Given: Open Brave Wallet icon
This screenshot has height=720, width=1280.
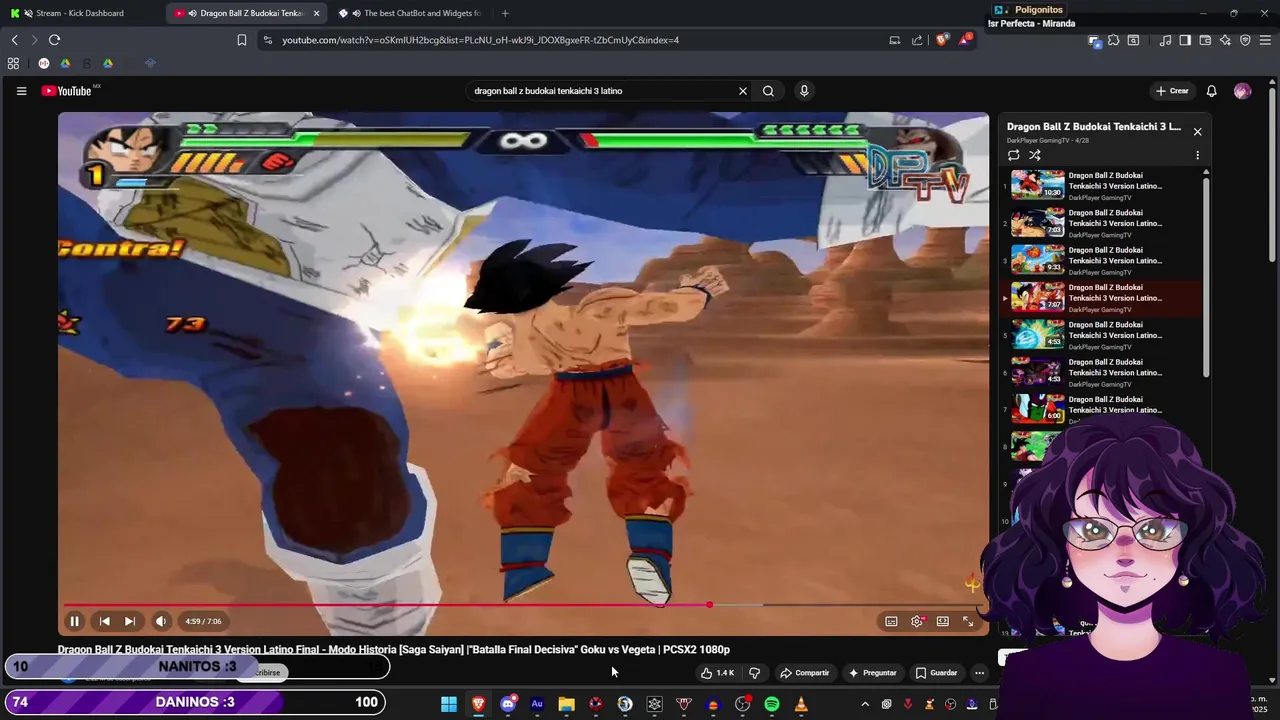Looking at the screenshot, I should 1205,40.
